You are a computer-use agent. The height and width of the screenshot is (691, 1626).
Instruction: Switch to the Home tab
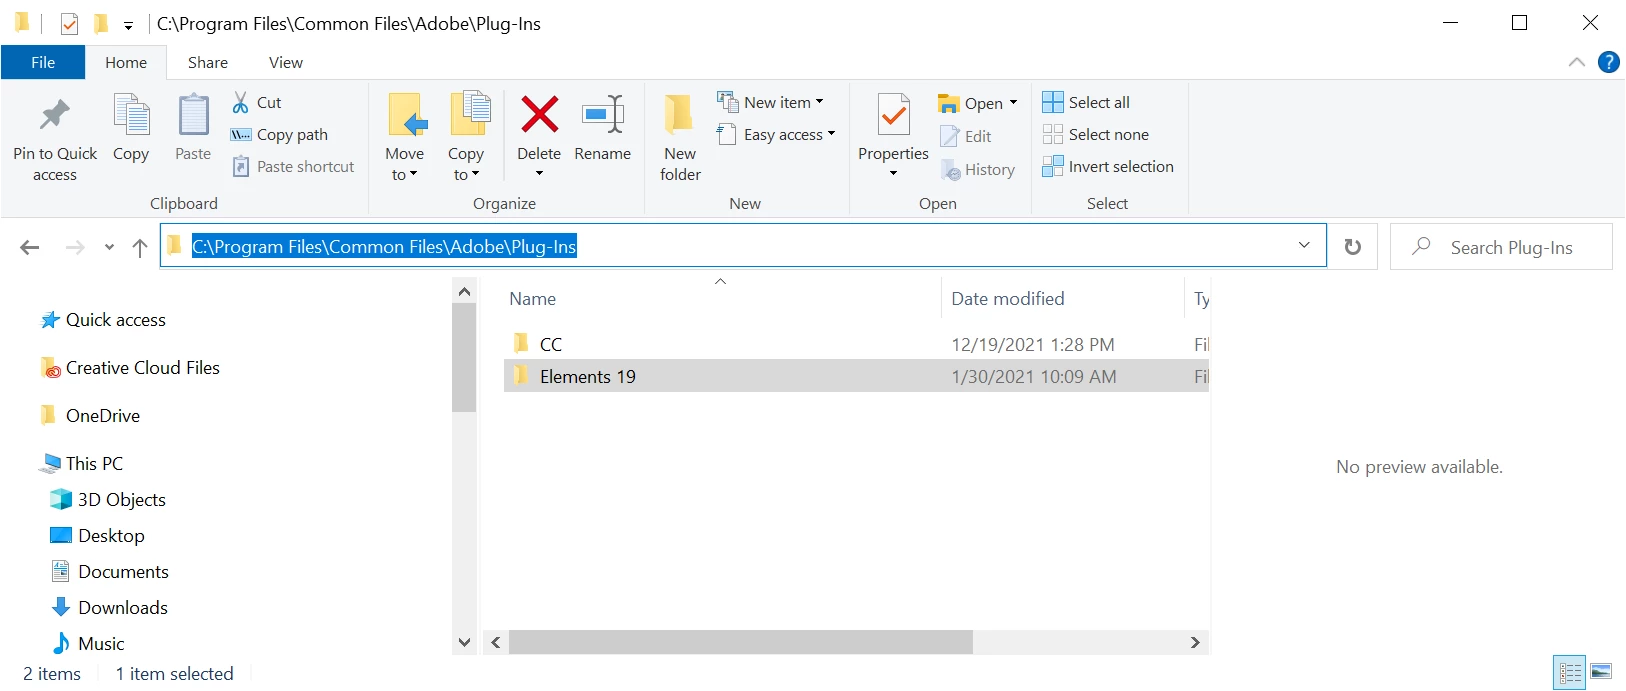pos(126,62)
